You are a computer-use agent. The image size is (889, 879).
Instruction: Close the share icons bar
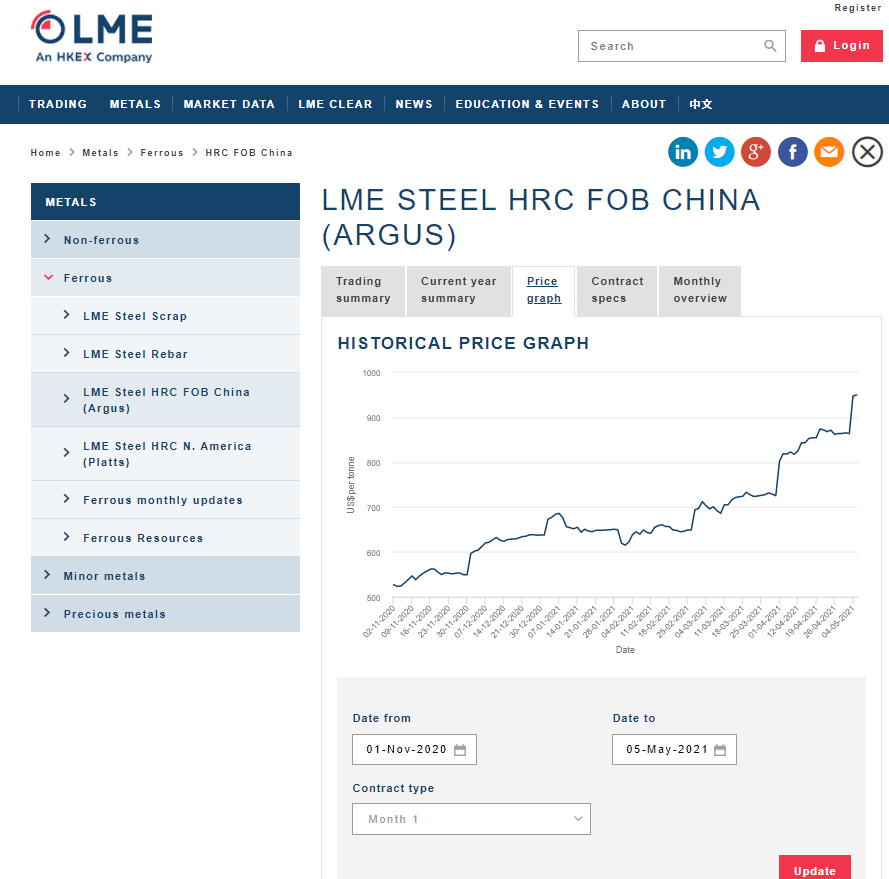click(x=867, y=152)
